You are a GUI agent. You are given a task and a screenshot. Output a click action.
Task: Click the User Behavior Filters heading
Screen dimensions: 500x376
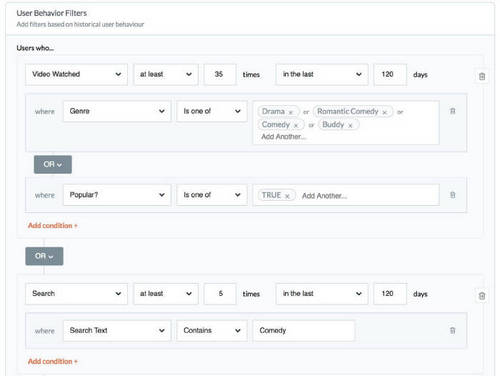52,13
